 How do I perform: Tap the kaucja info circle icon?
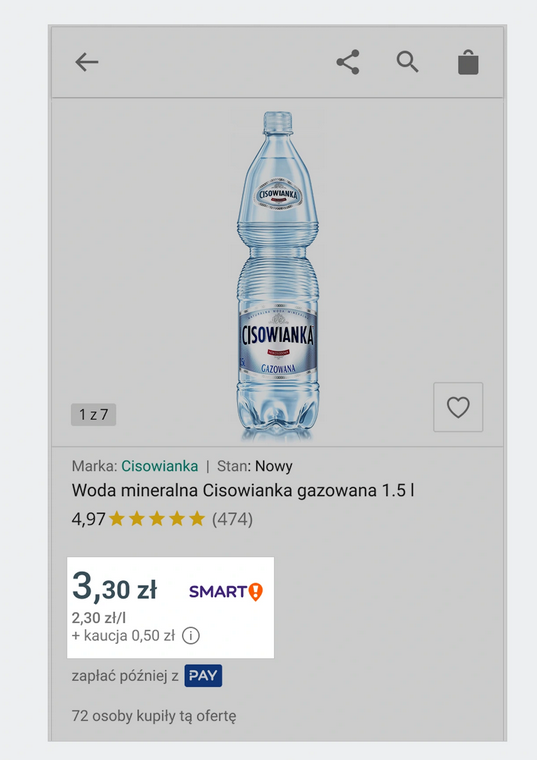tap(190, 635)
